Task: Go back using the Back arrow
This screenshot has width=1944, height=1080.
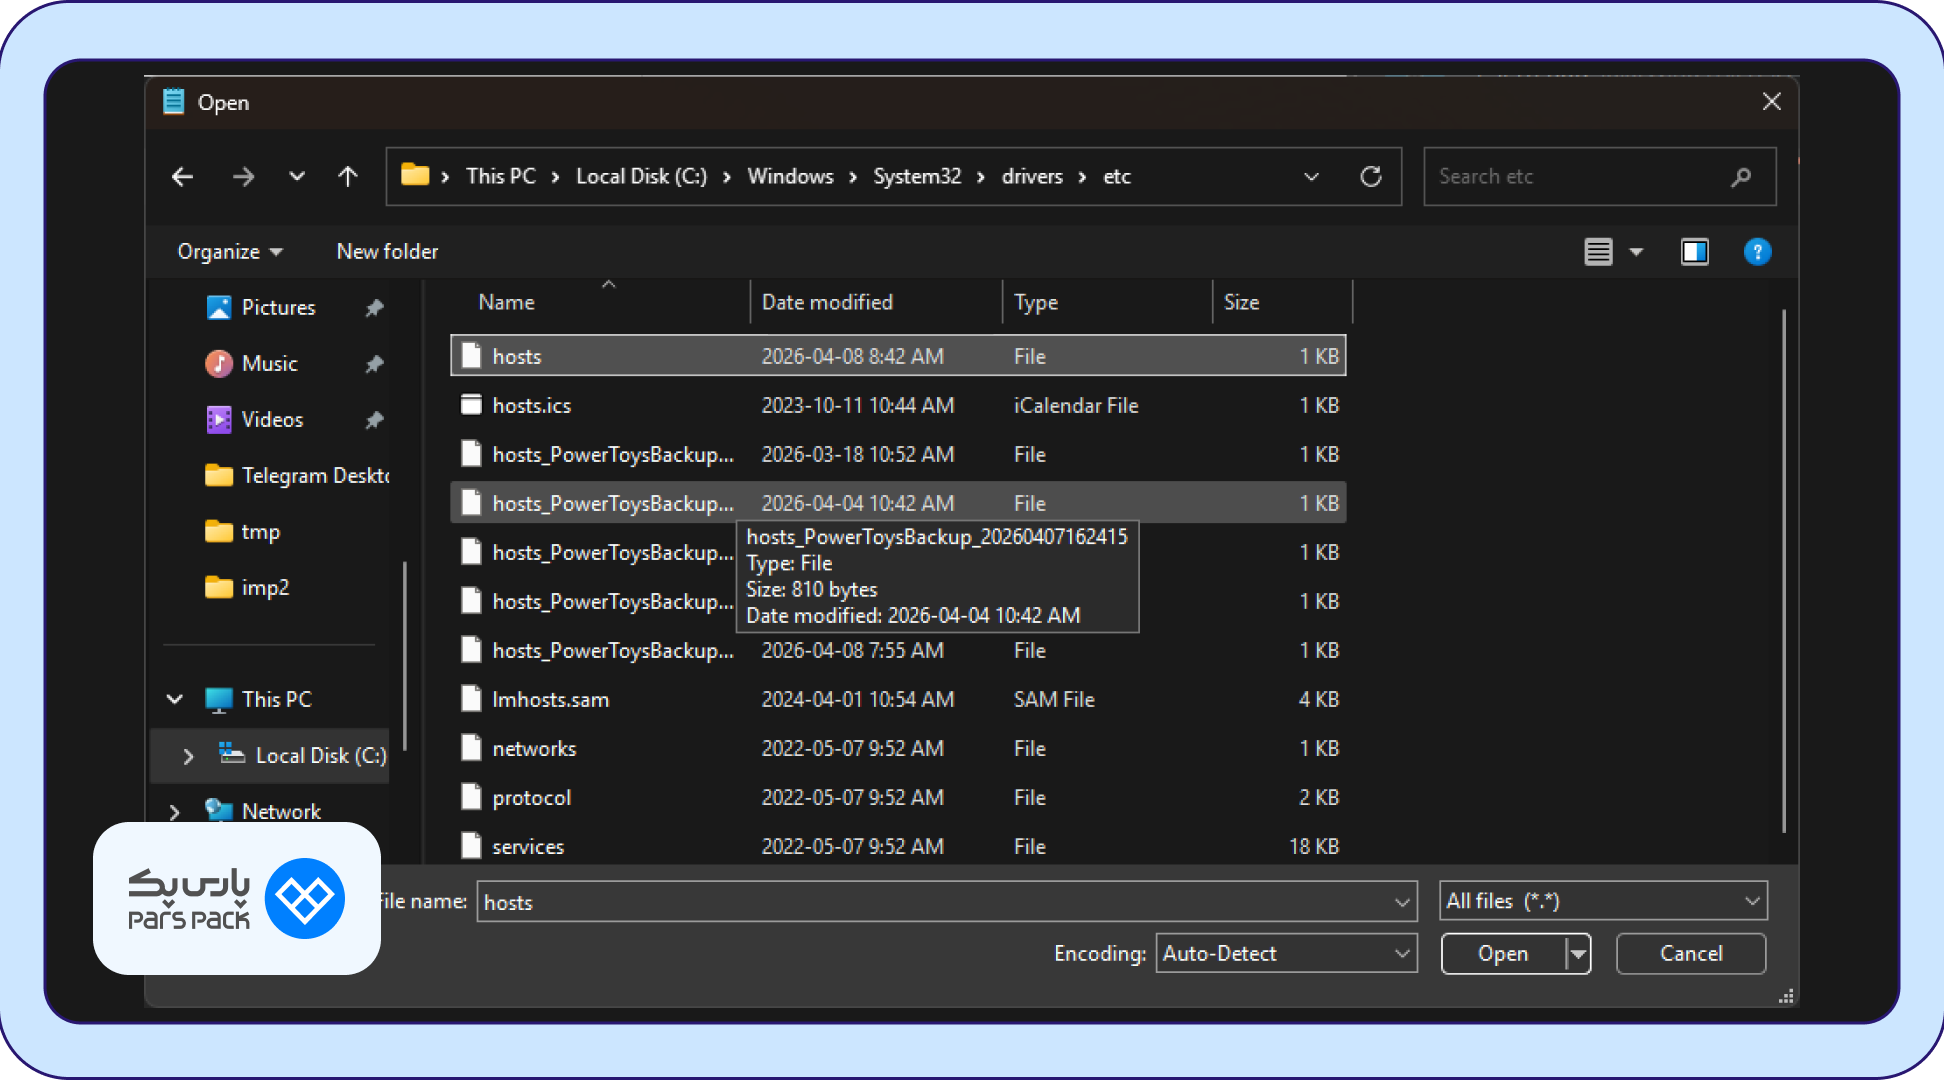Action: pyautogui.click(x=182, y=177)
